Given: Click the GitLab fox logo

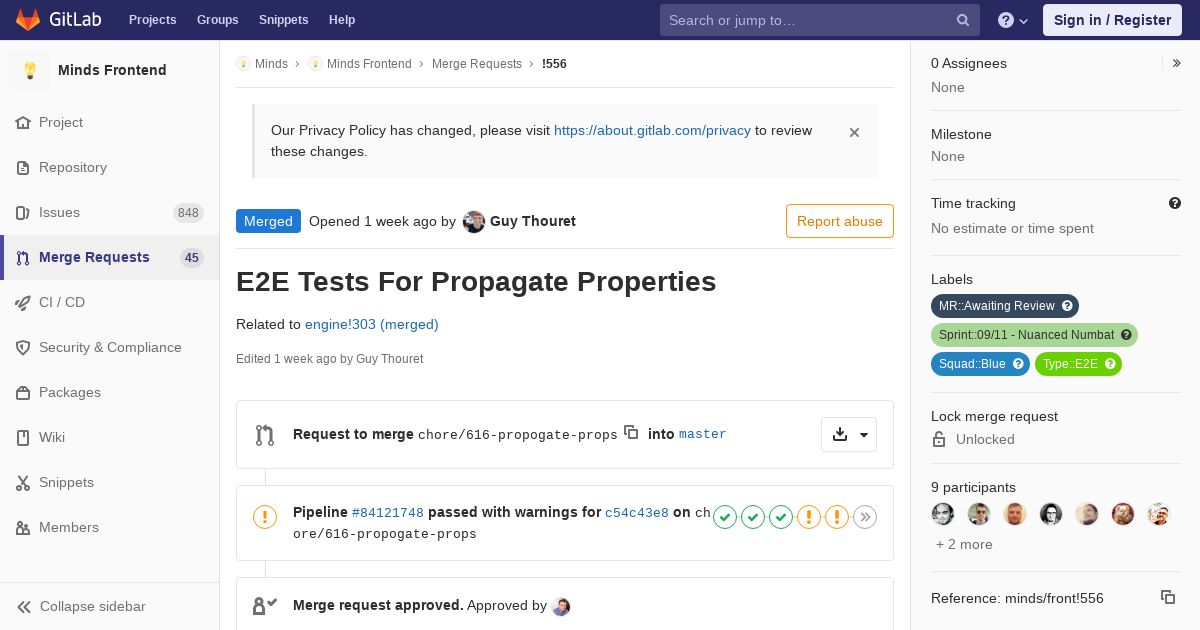Looking at the screenshot, I should [x=28, y=19].
